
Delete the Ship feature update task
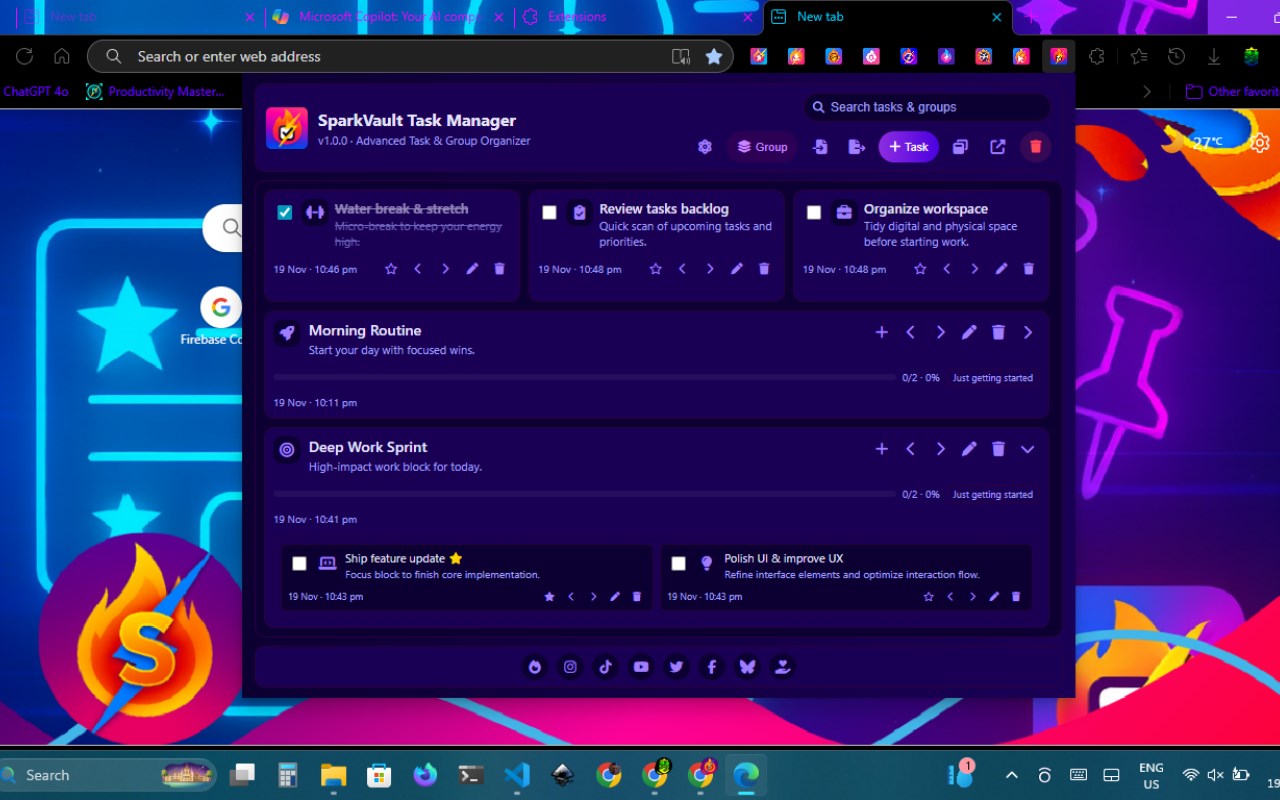[x=637, y=597]
